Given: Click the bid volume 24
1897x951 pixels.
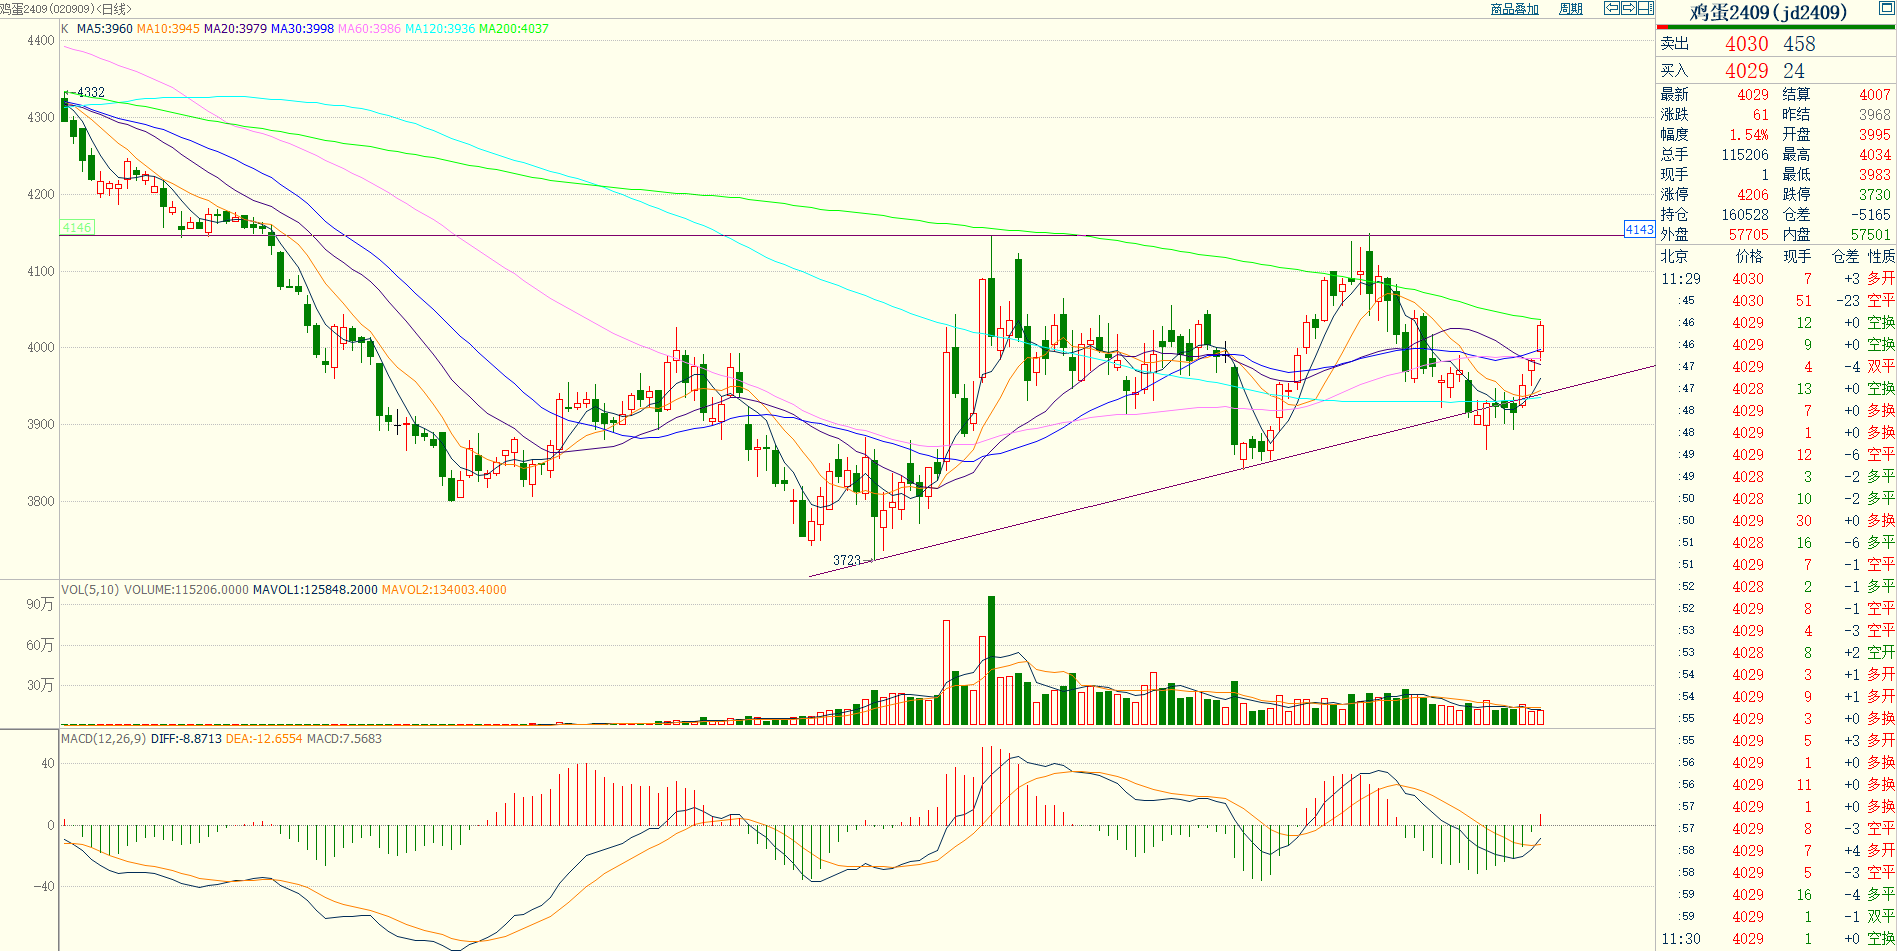Looking at the screenshot, I should 1794,71.
